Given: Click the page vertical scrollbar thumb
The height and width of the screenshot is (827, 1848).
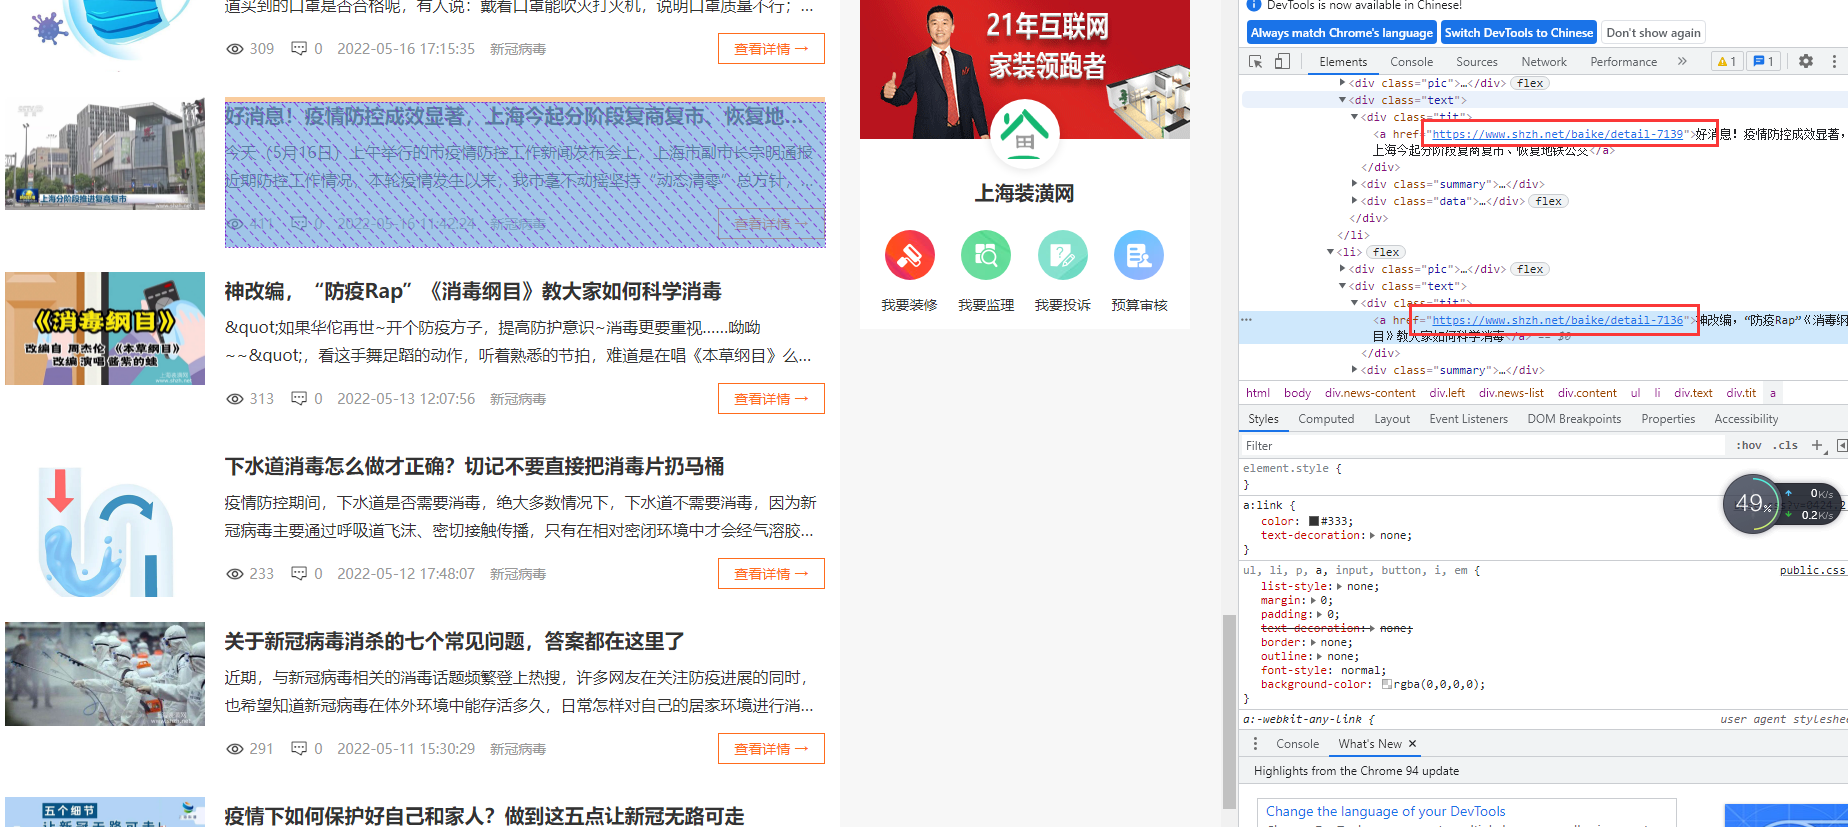Looking at the screenshot, I should tap(1230, 711).
